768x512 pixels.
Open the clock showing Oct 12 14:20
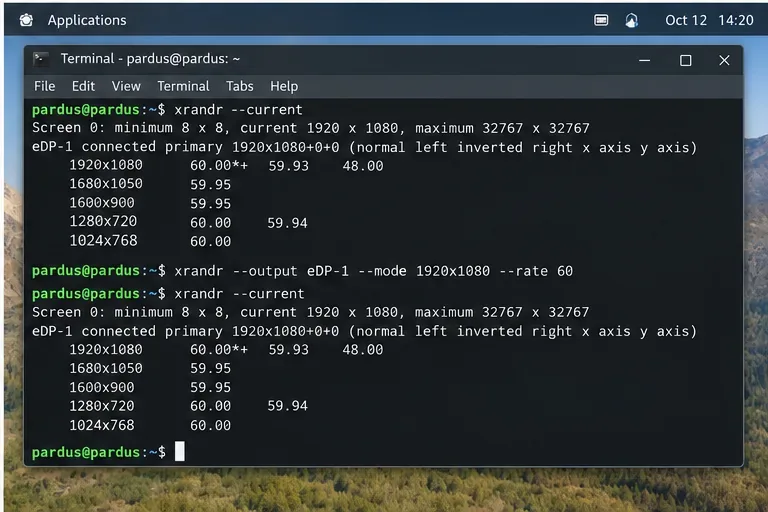pos(709,20)
